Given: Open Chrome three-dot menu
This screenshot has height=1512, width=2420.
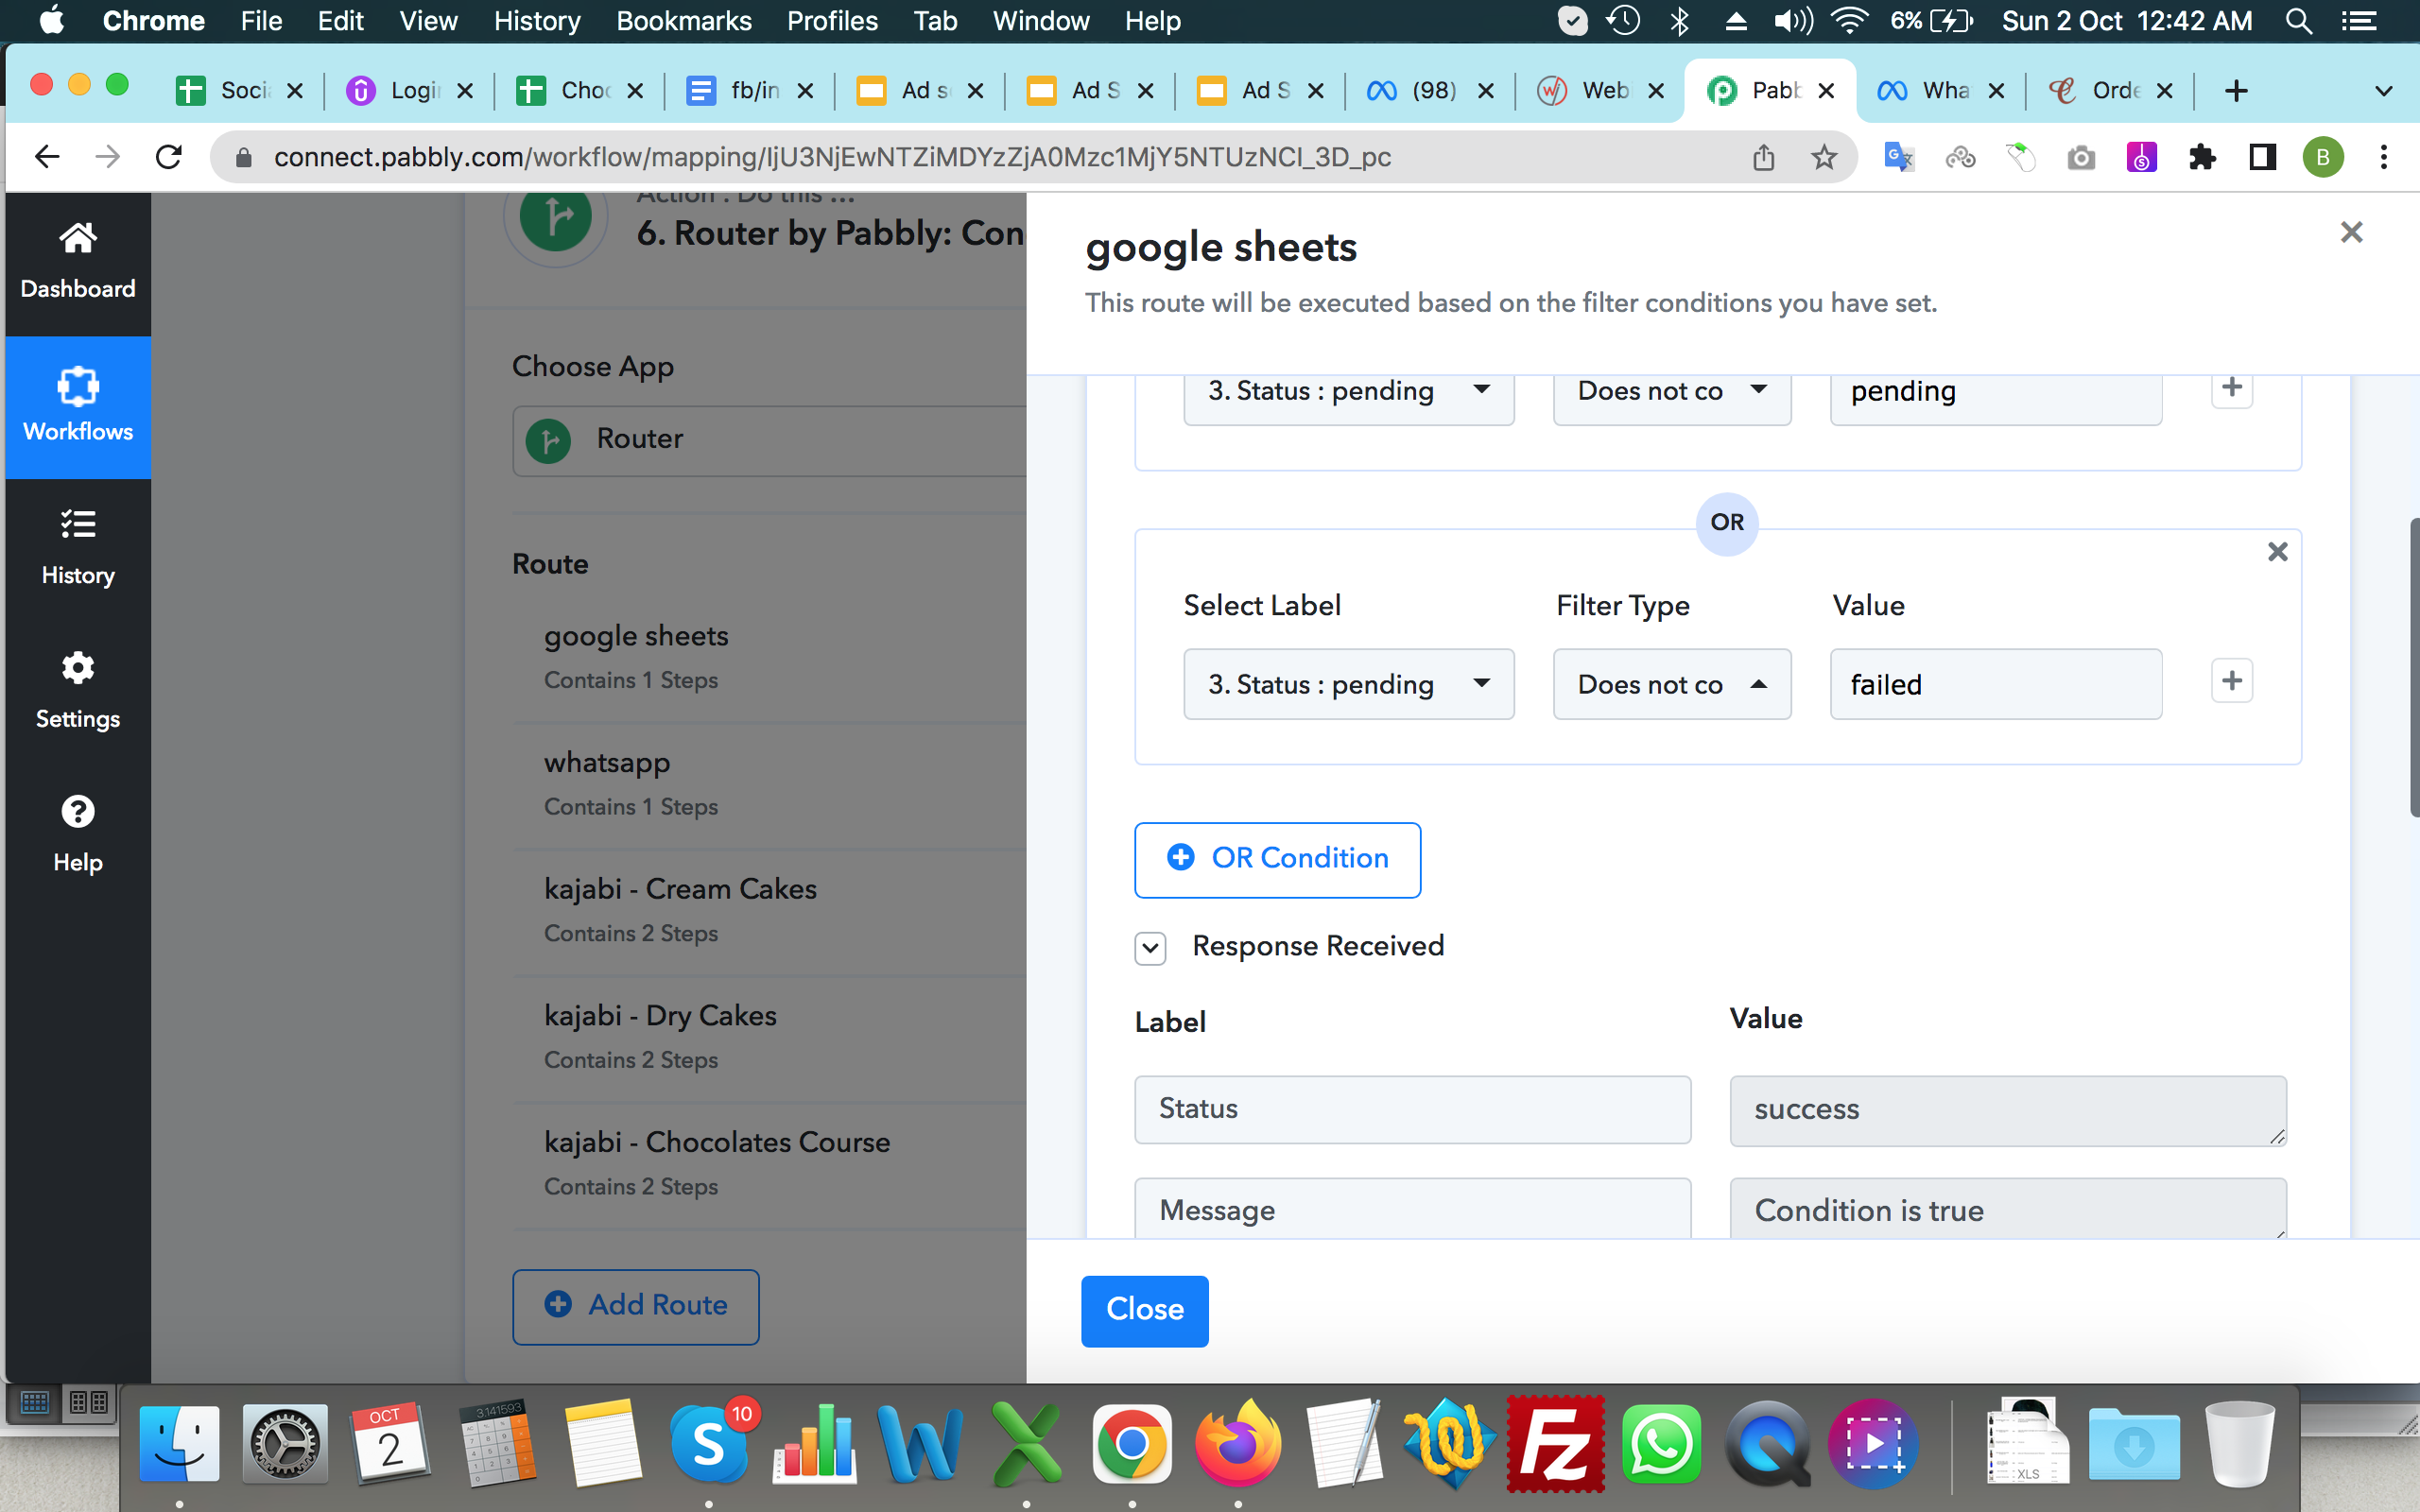Looking at the screenshot, I should [x=2384, y=157].
